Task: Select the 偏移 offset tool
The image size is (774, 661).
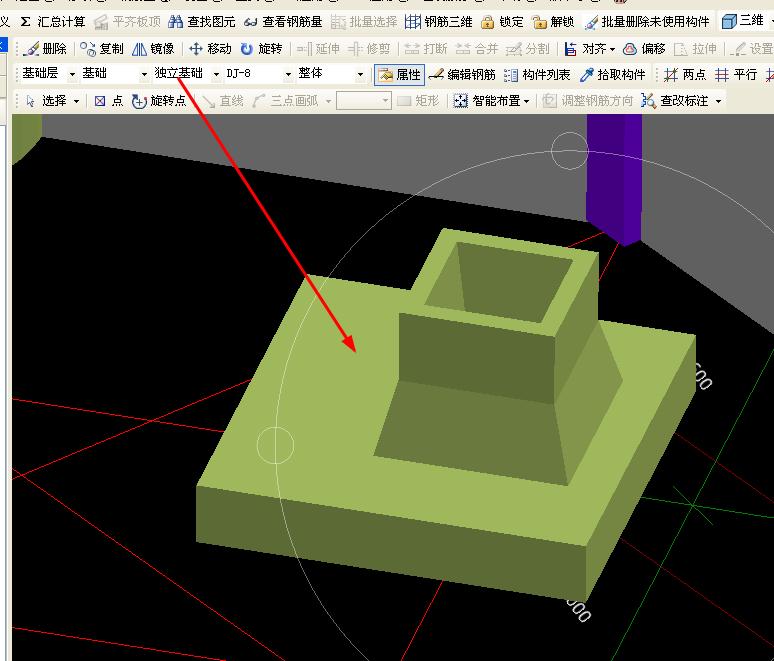Action: pyautogui.click(x=644, y=48)
